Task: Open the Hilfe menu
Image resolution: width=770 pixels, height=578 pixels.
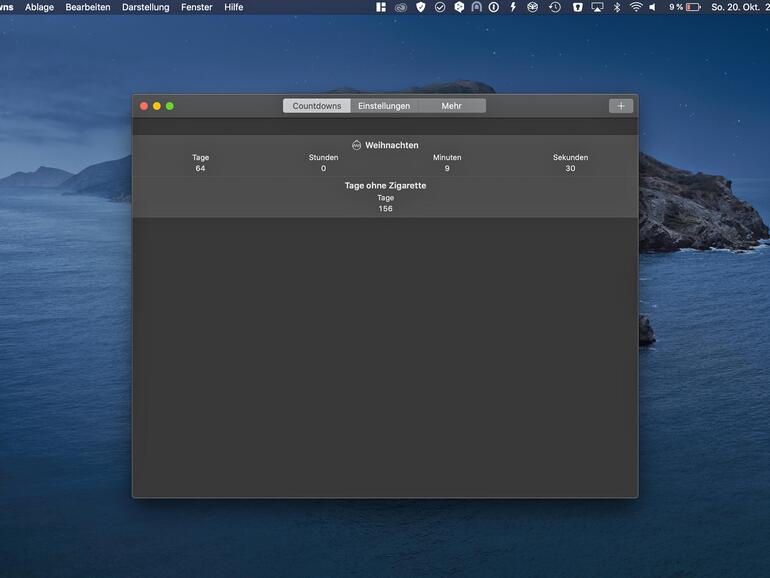Action: tap(233, 7)
